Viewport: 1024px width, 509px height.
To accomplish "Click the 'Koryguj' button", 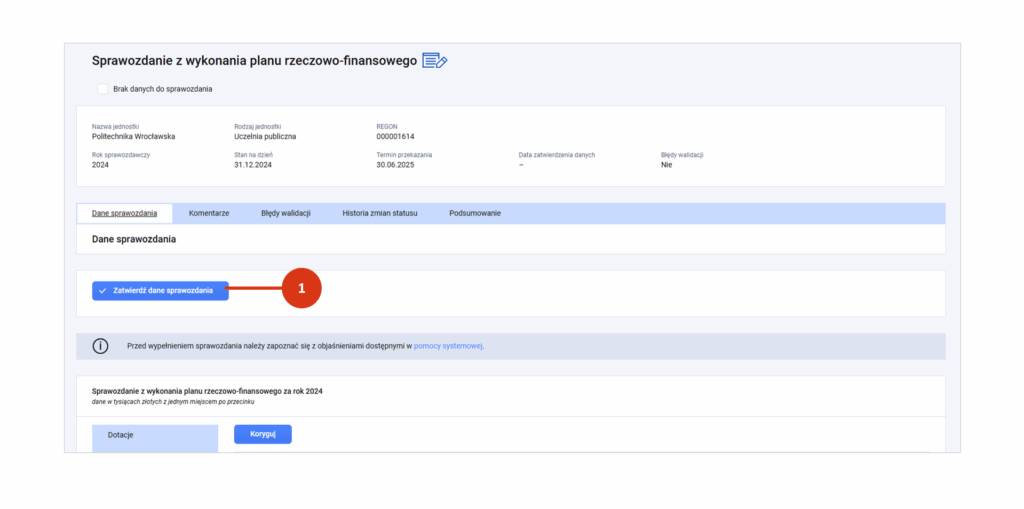I will coord(263,435).
